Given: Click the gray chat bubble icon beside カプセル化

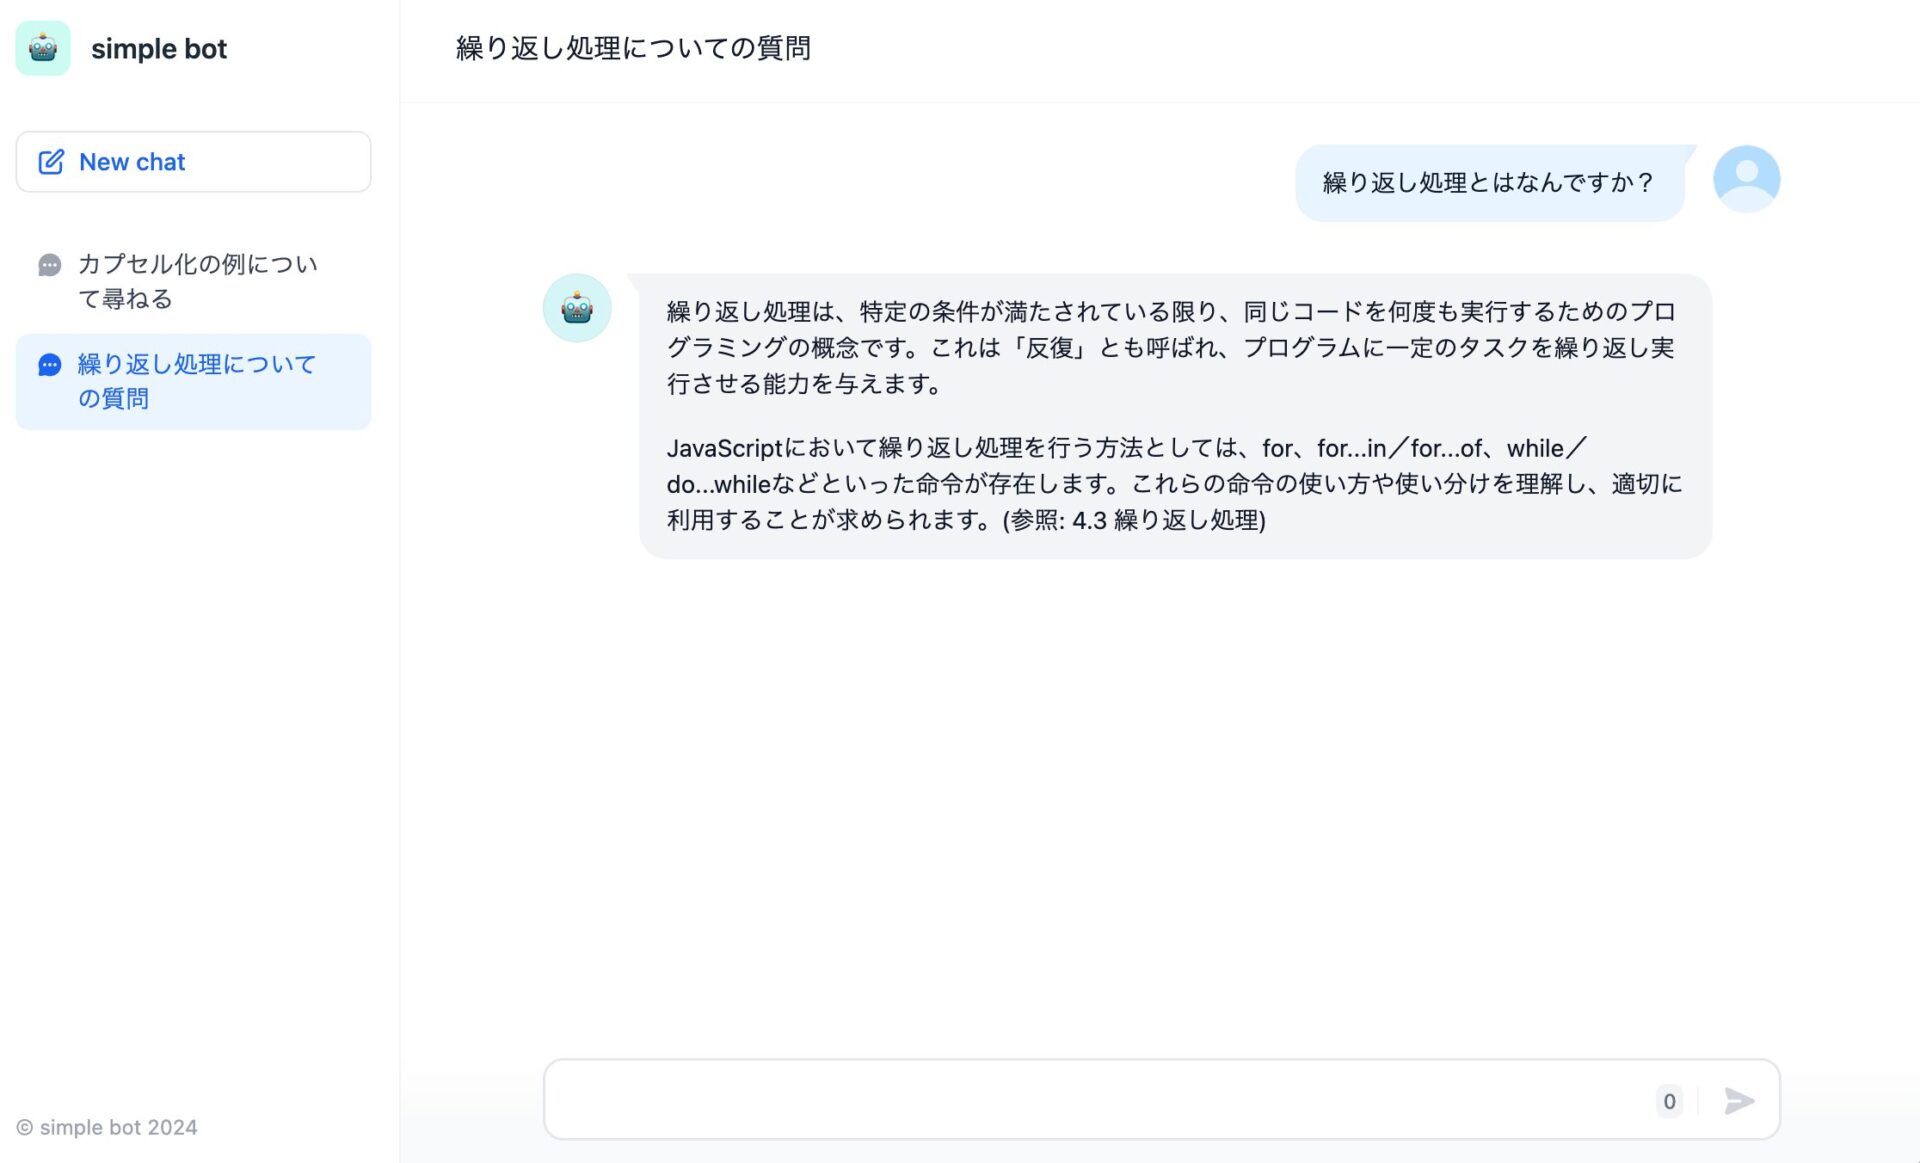Looking at the screenshot, I should click(49, 265).
